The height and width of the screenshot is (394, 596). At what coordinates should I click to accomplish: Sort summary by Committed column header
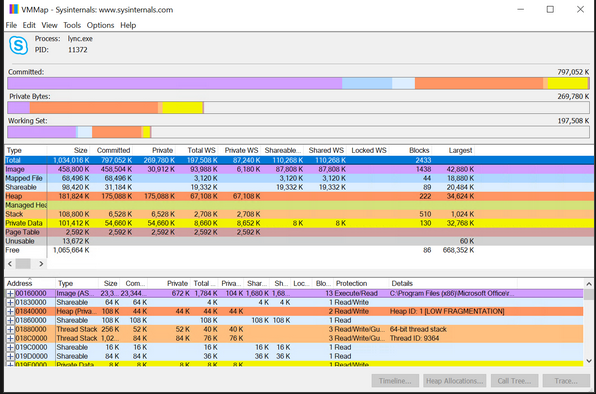111,150
